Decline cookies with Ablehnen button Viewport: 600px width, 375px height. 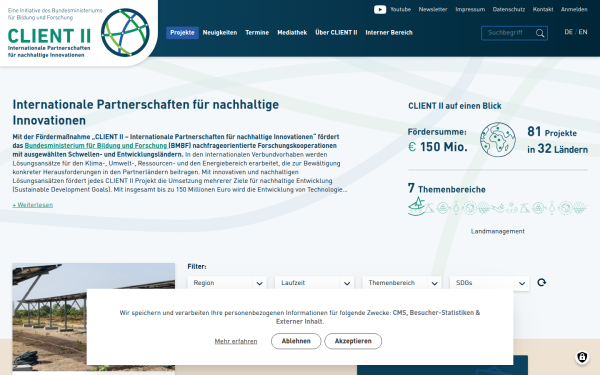(296, 341)
